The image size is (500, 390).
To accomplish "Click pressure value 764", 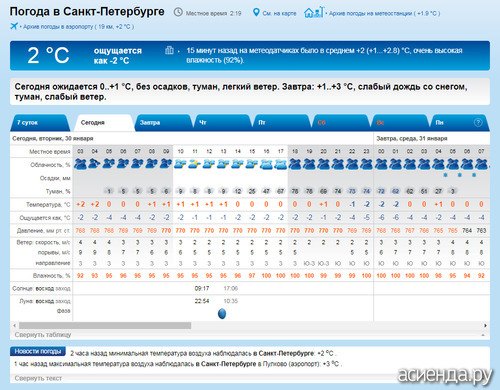I will click(x=467, y=230).
